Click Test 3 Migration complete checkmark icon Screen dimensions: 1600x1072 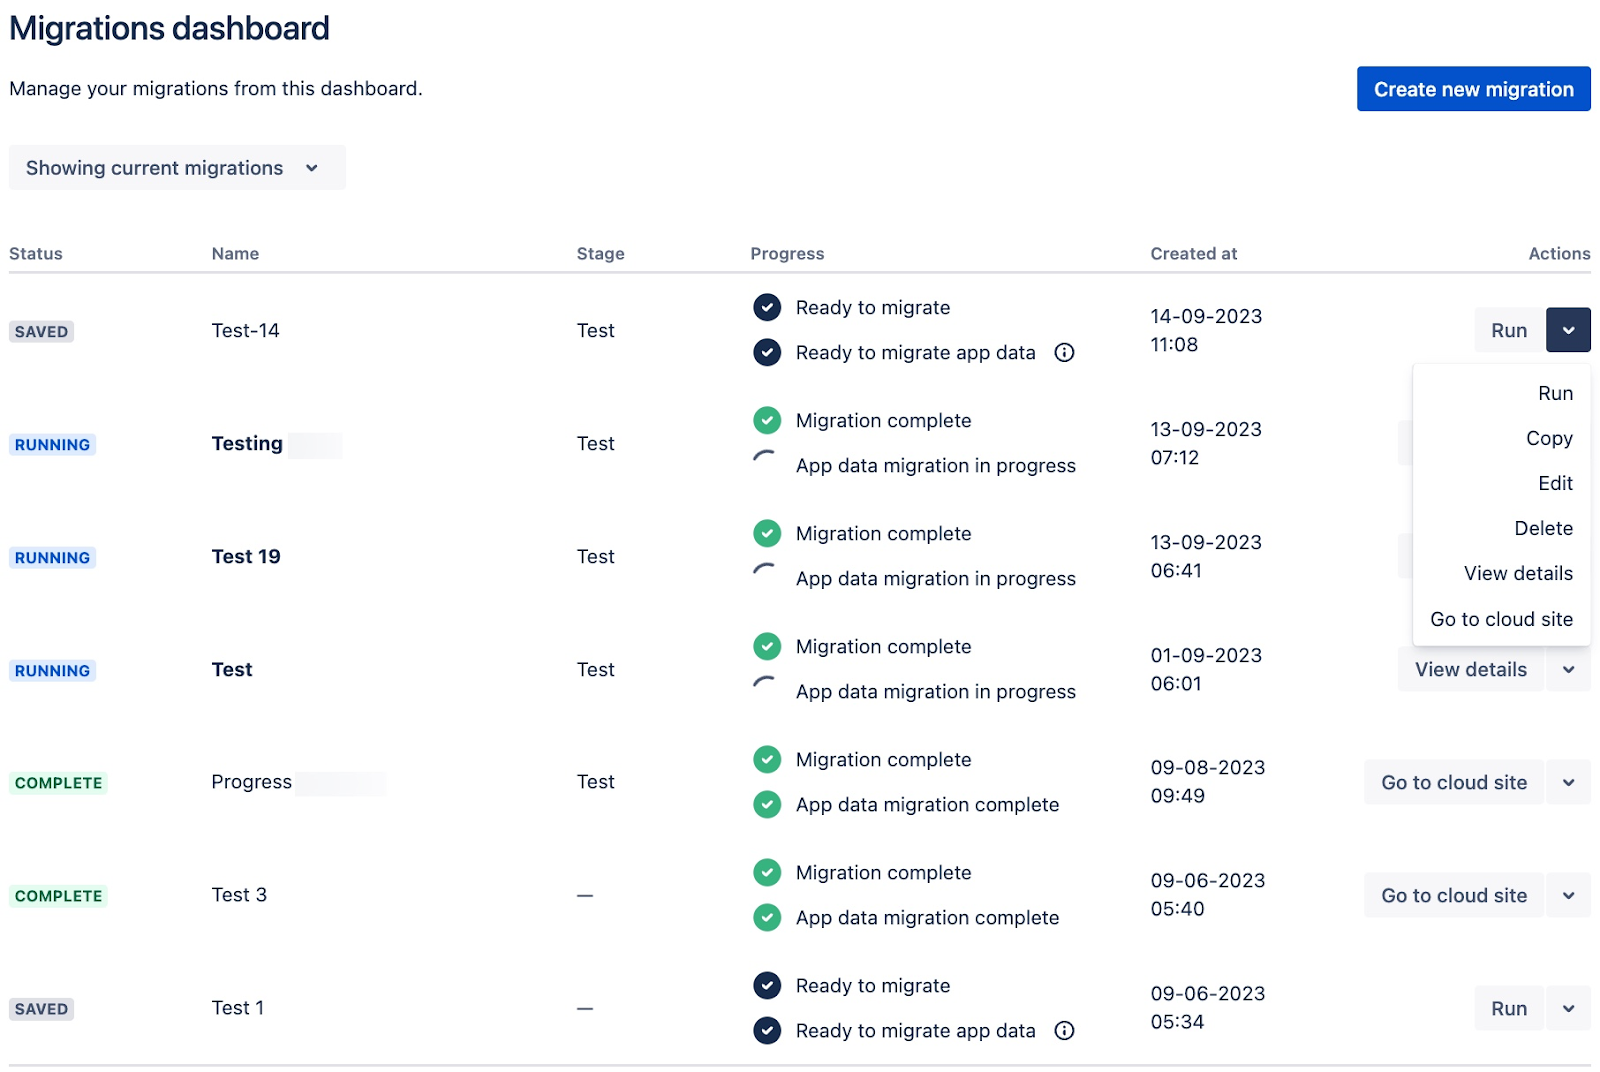(x=767, y=872)
